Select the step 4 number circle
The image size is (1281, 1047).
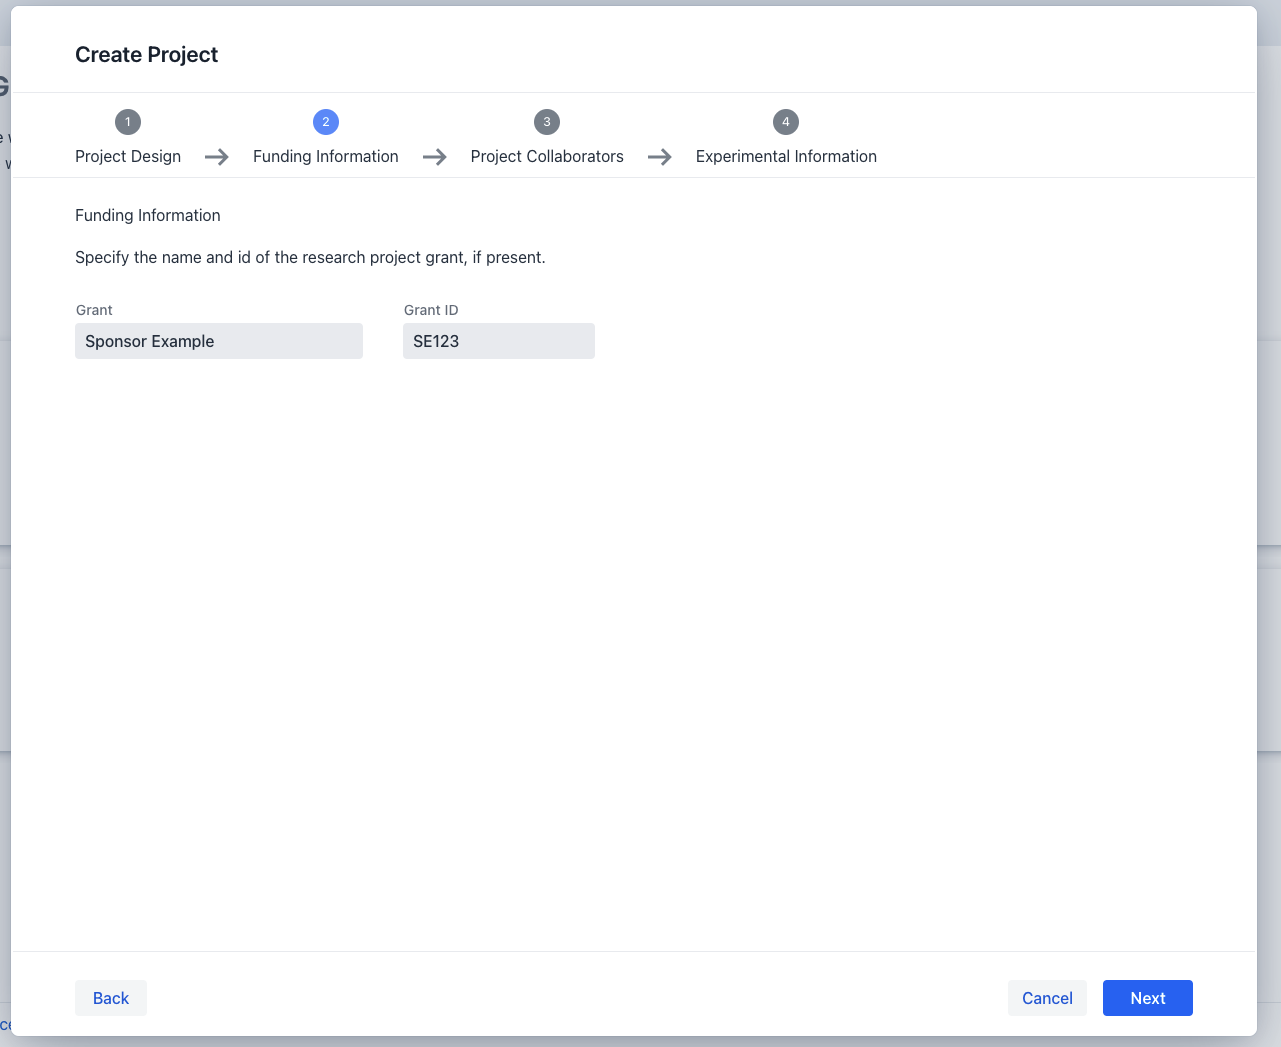coord(786,122)
